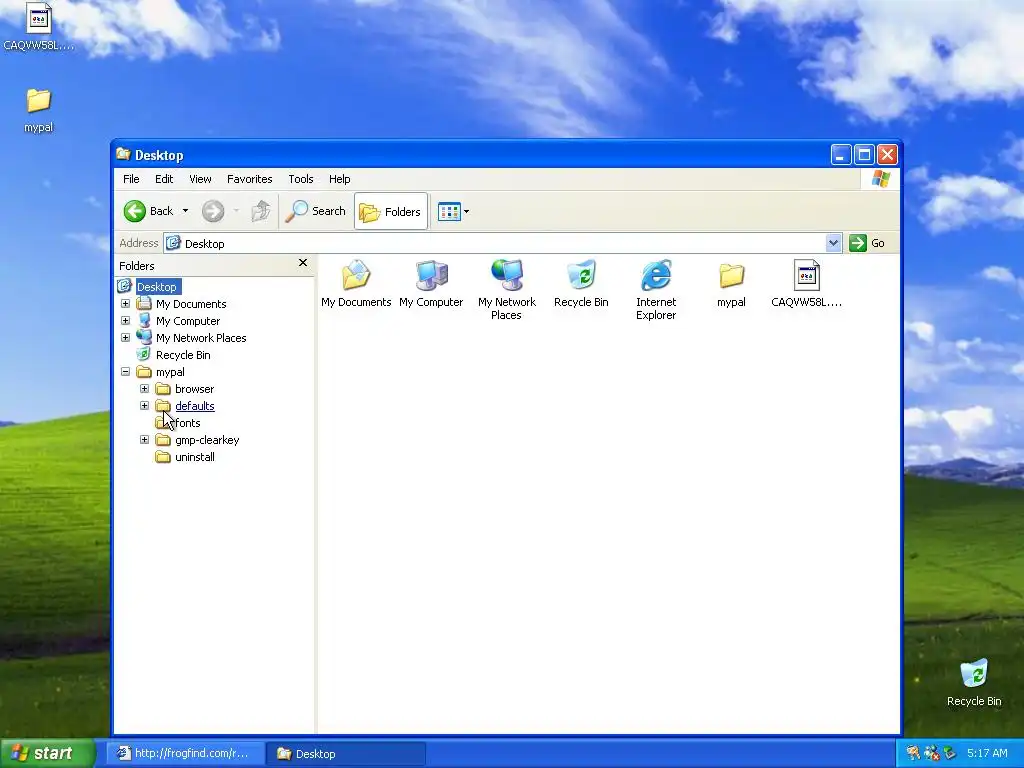Select Internet Explorer icon in file pane
Screen dimensions: 1024x768
[x=656, y=290]
